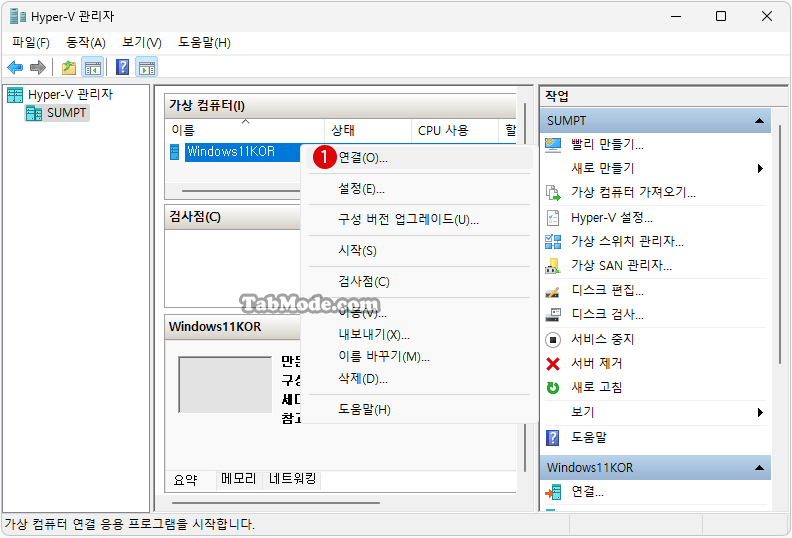
Task: Open the 도움말(H) menu in the menu bar
Action: pos(204,42)
